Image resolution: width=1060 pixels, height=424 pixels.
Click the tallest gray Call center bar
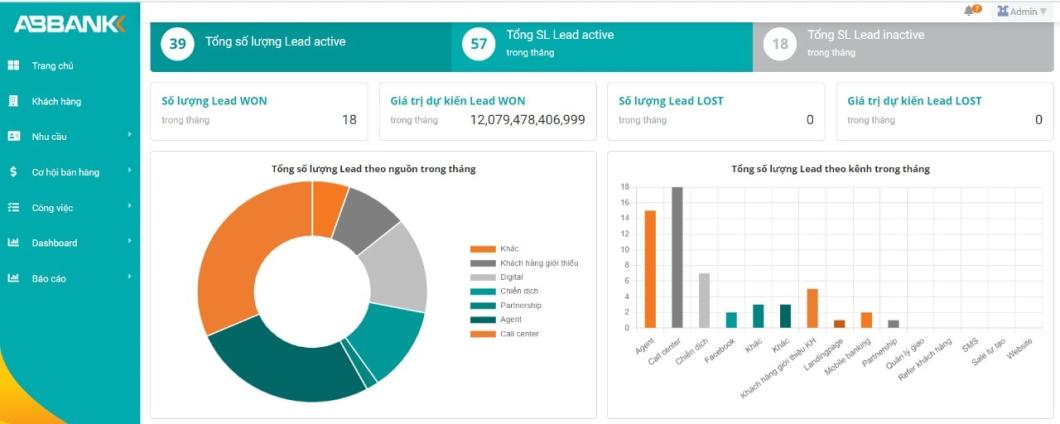pyautogui.click(x=677, y=257)
